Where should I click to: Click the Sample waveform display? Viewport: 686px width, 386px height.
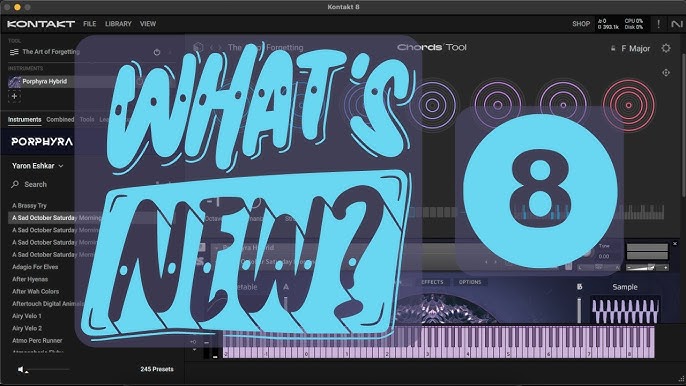pos(625,310)
